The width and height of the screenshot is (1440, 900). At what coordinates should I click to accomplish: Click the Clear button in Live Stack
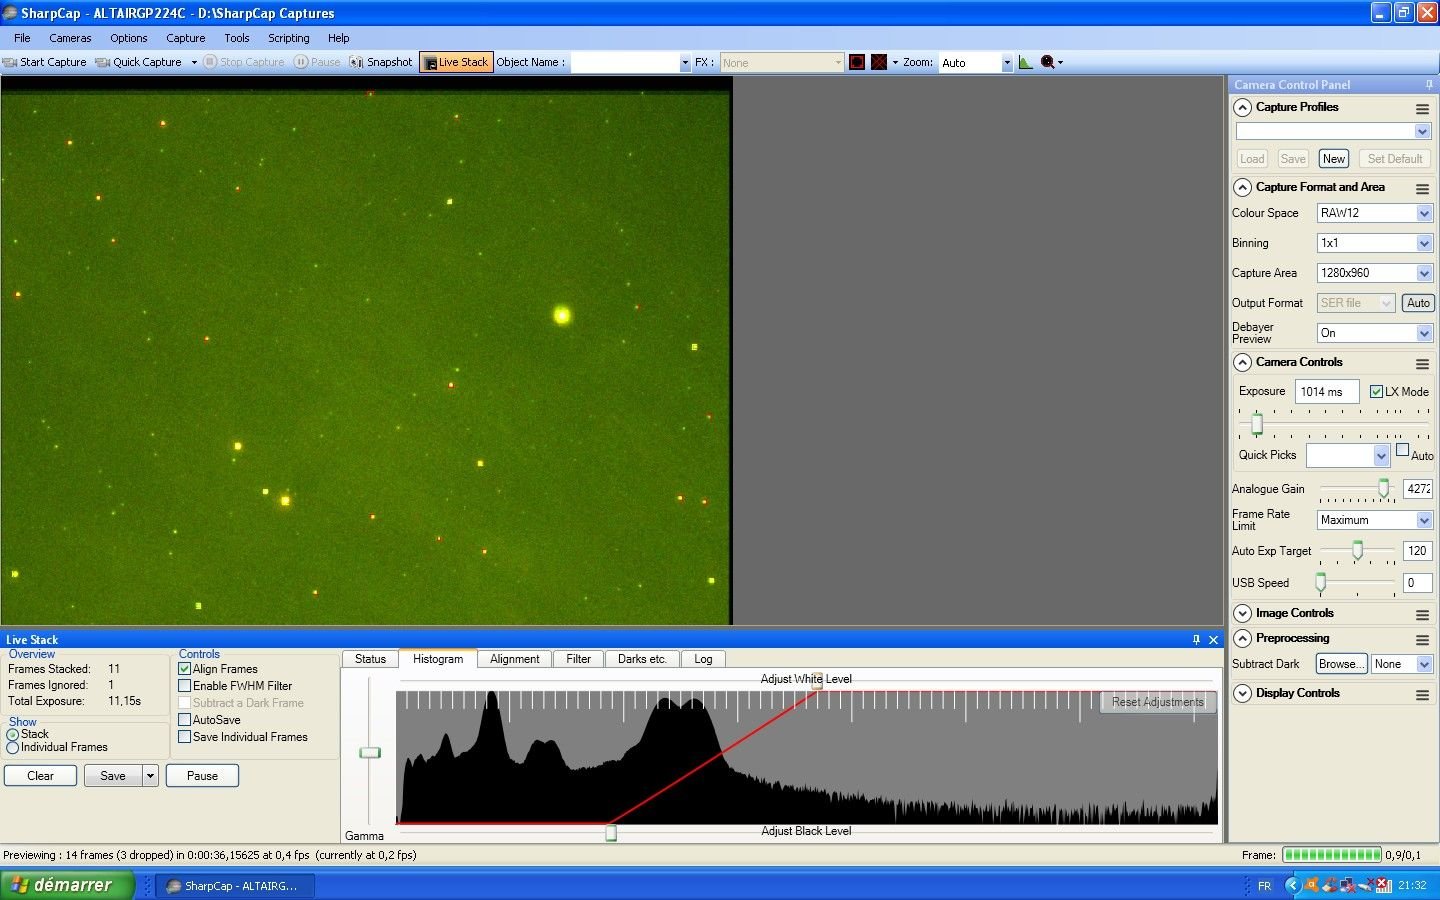pyautogui.click(x=40, y=776)
